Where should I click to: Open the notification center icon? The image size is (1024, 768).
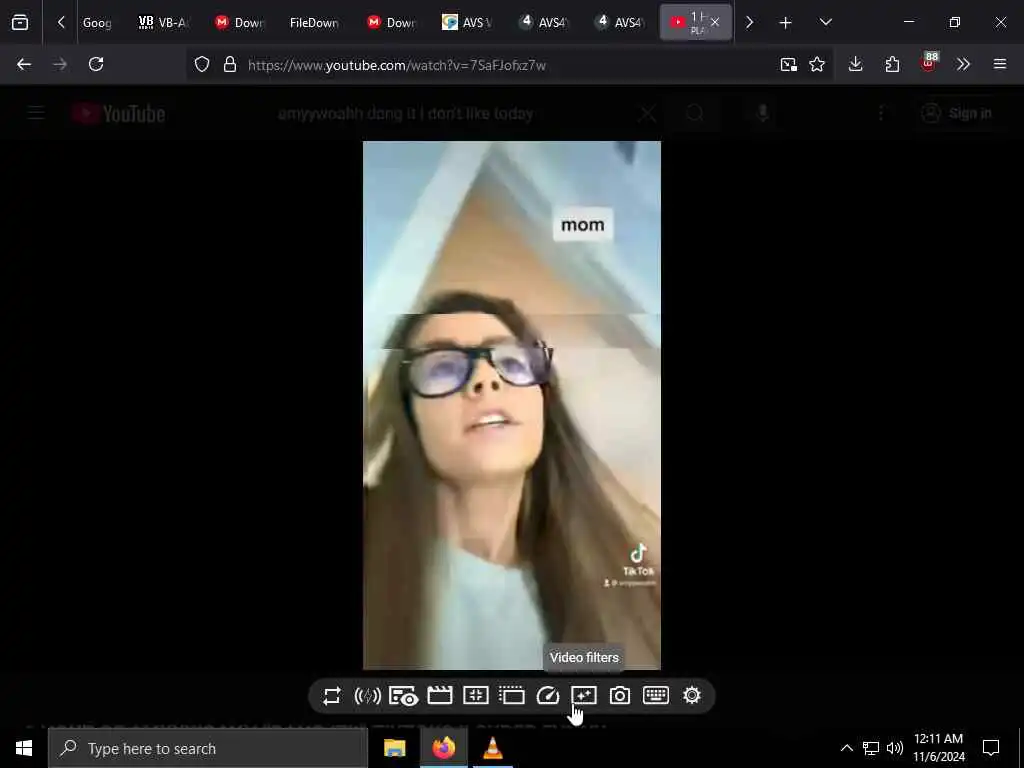(x=991, y=748)
